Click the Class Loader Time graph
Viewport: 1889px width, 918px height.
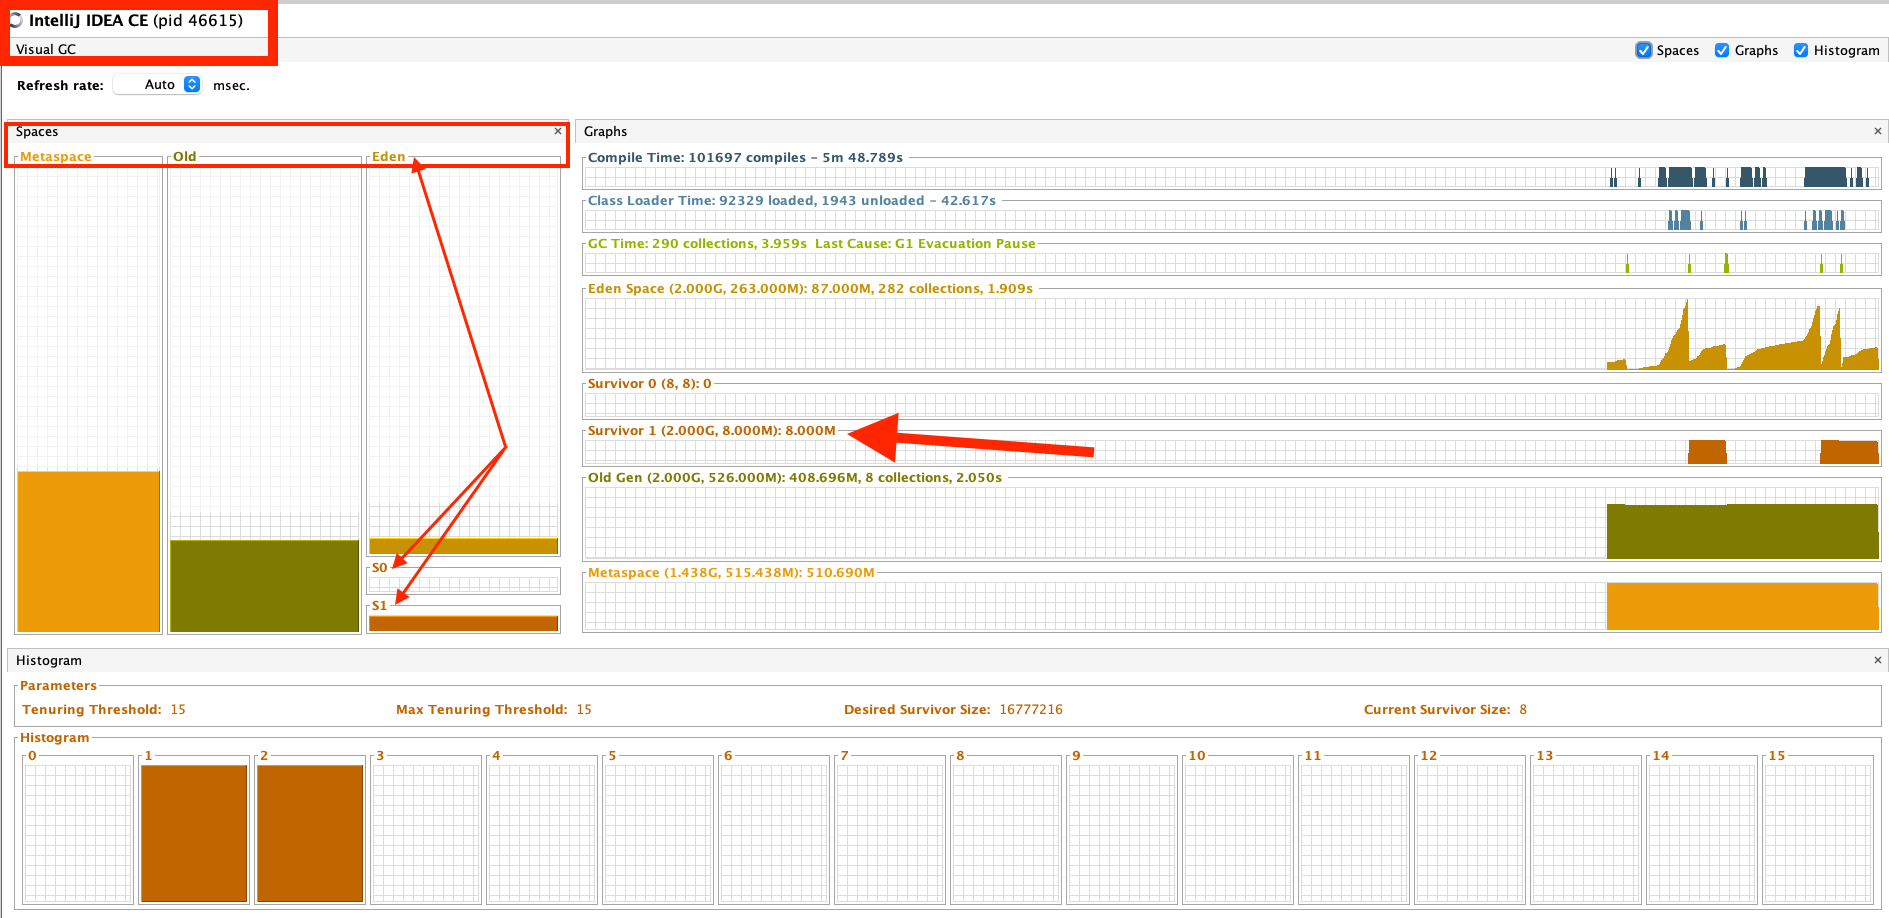1231,220
